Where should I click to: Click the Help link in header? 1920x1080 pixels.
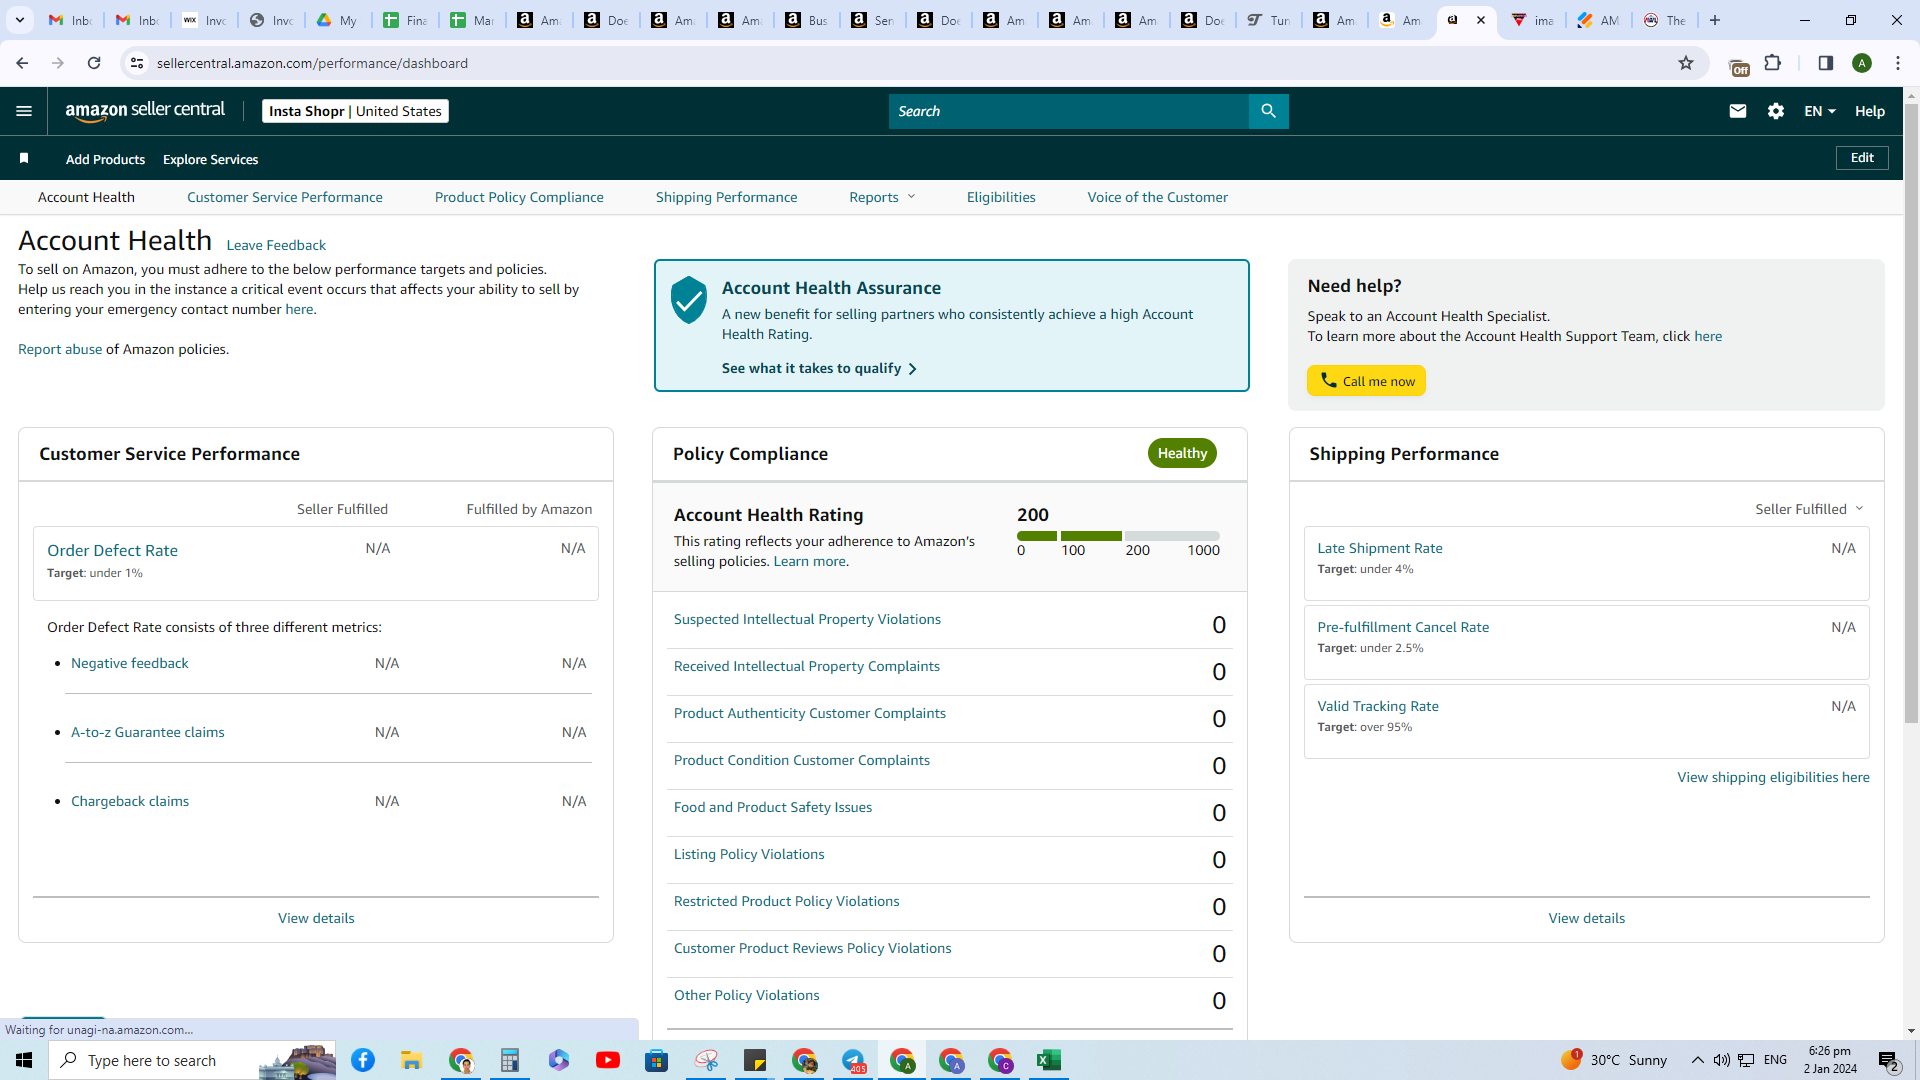pos(1870,111)
